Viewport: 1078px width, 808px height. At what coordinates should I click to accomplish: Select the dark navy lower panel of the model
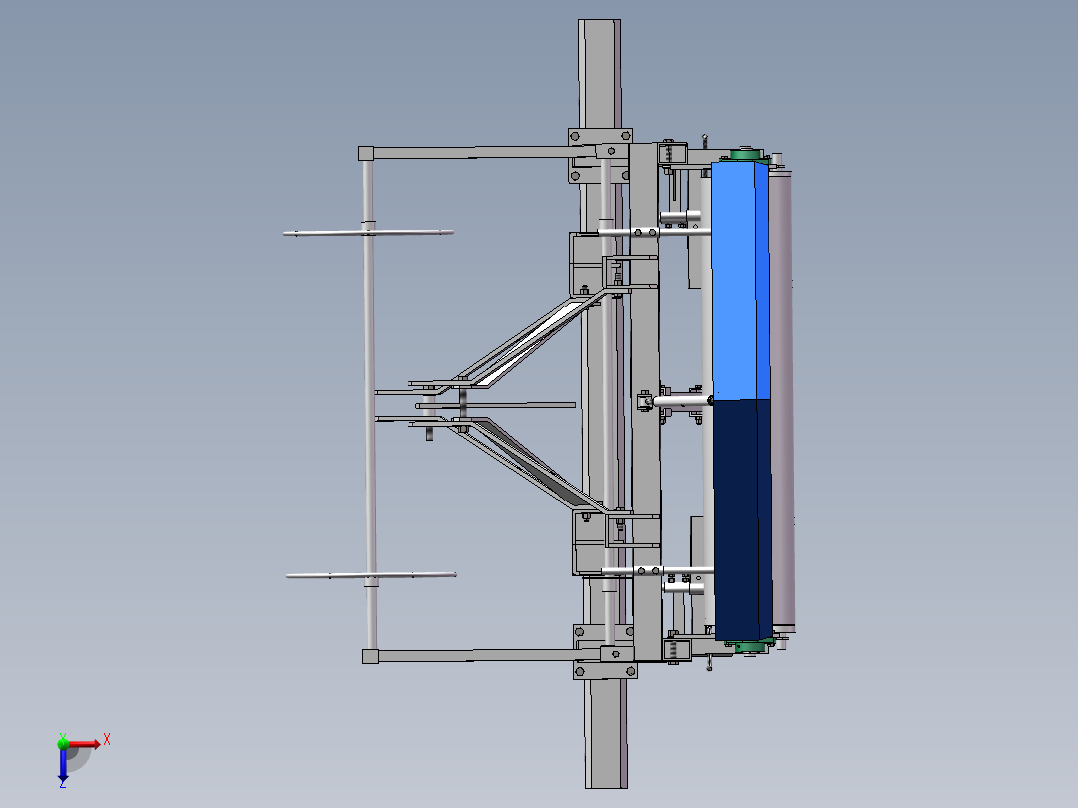point(742,520)
